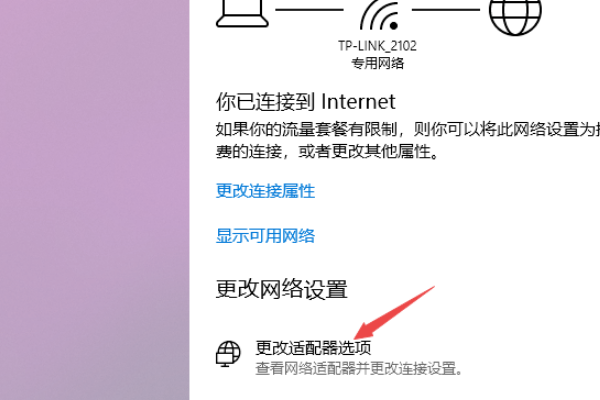Image resolution: width=600 pixels, height=400 pixels.
Task: Click the text line 费的连接，或者更改其他属性
Action: coord(327,152)
